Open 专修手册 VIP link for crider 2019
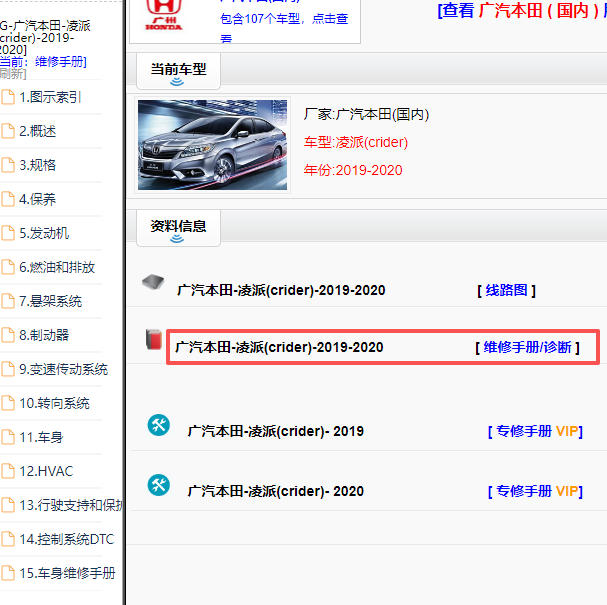607x605 pixels. click(535, 431)
